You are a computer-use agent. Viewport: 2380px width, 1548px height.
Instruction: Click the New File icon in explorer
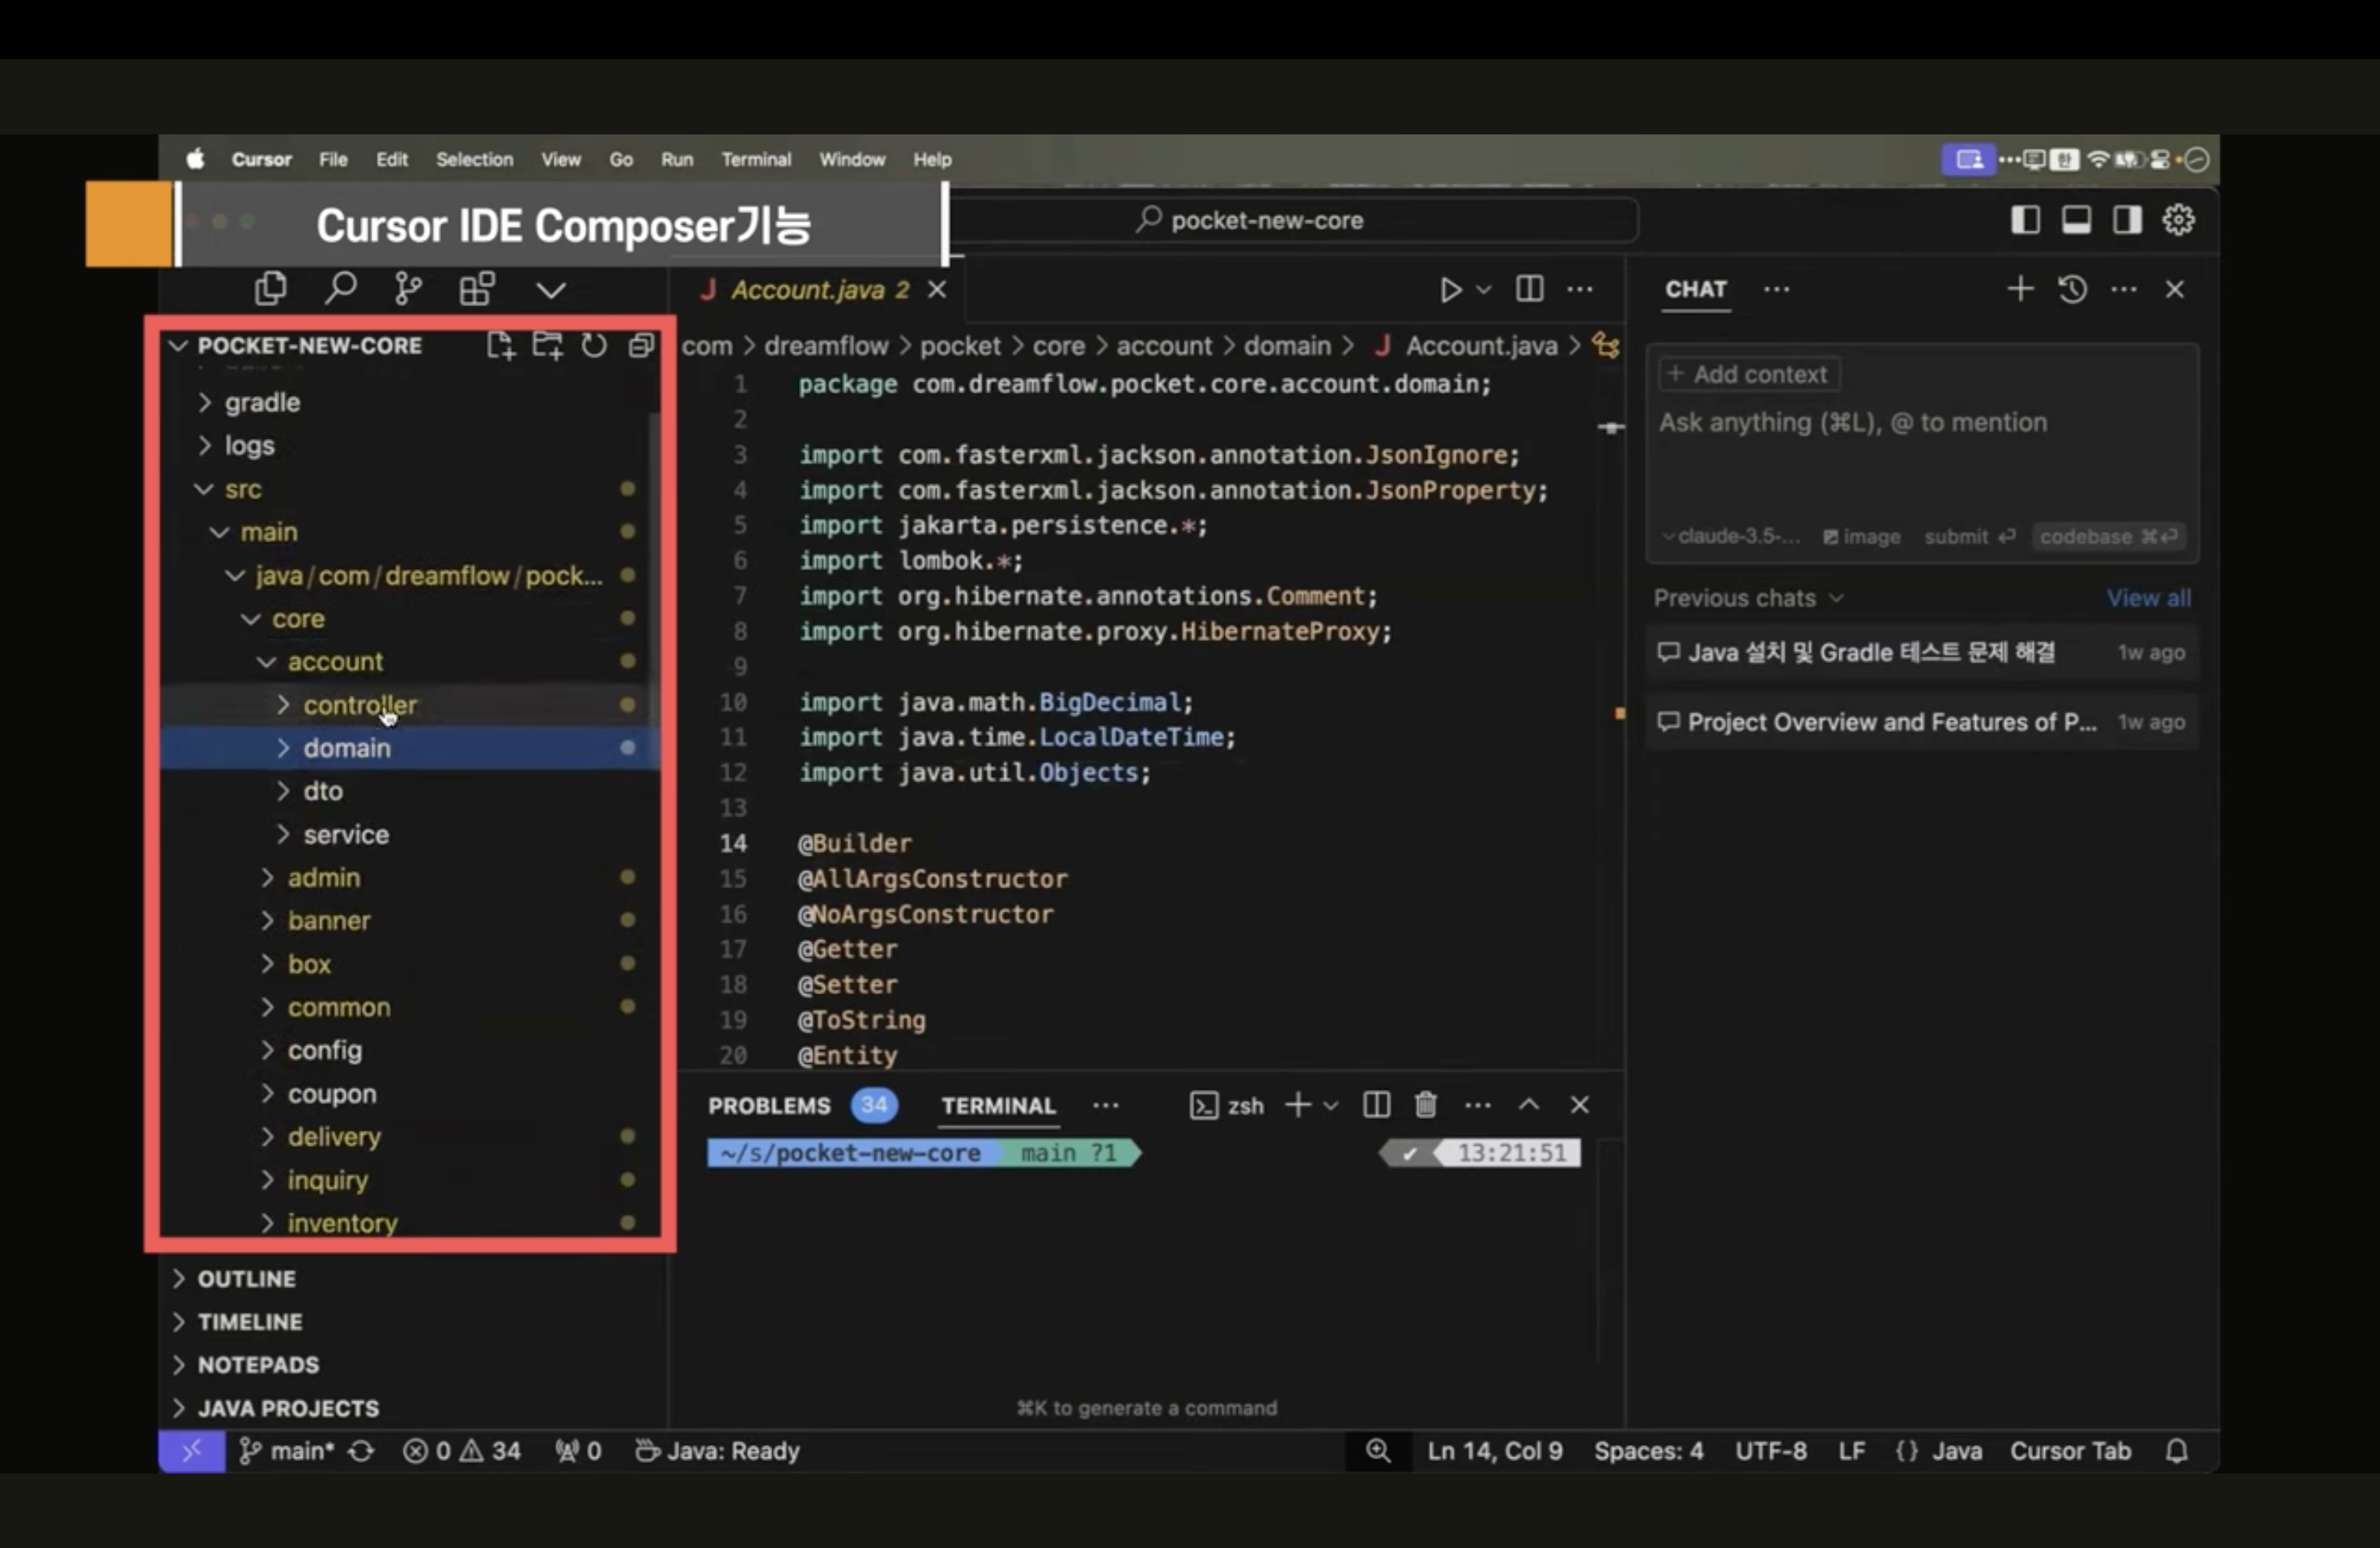pyautogui.click(x=500, y=346)
